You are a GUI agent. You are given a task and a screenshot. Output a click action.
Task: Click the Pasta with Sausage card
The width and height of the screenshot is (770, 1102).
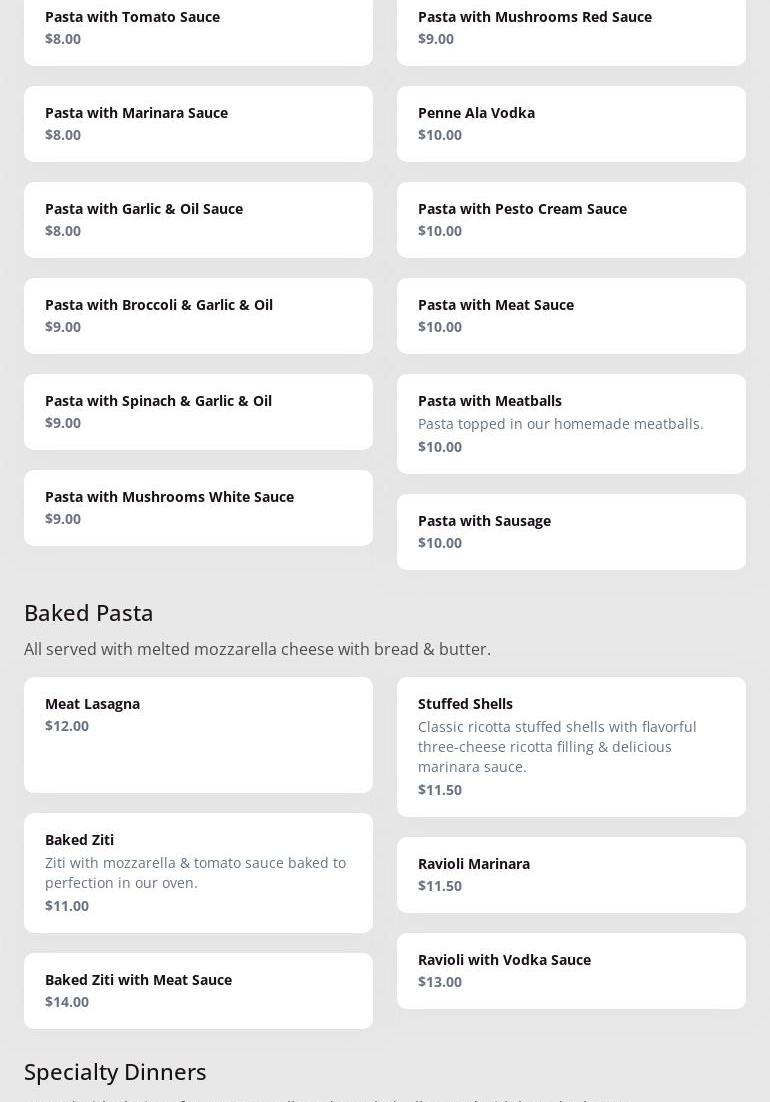571,532
